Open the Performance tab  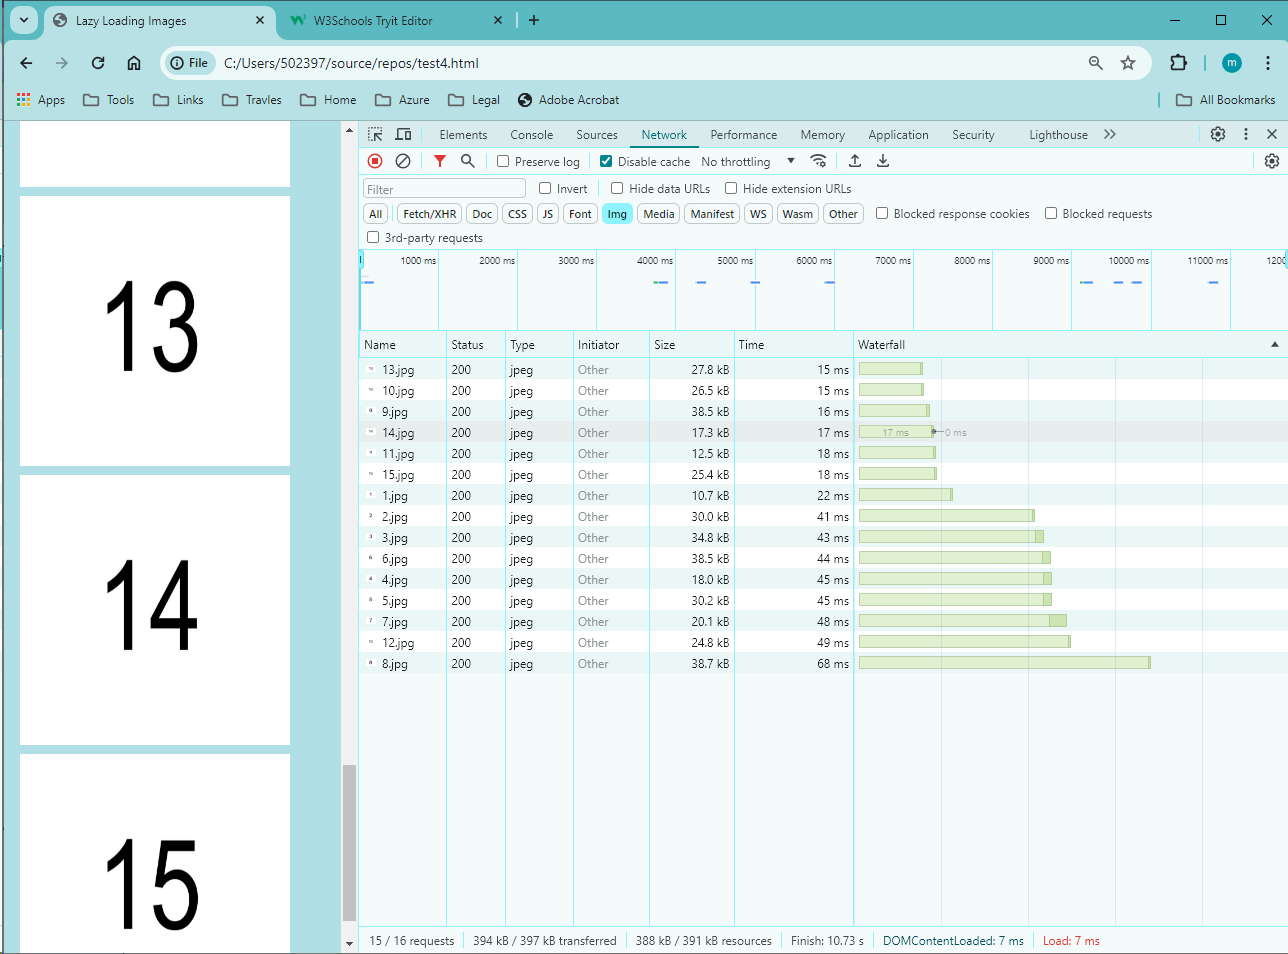pyautogui.click(x=743, y=135)
